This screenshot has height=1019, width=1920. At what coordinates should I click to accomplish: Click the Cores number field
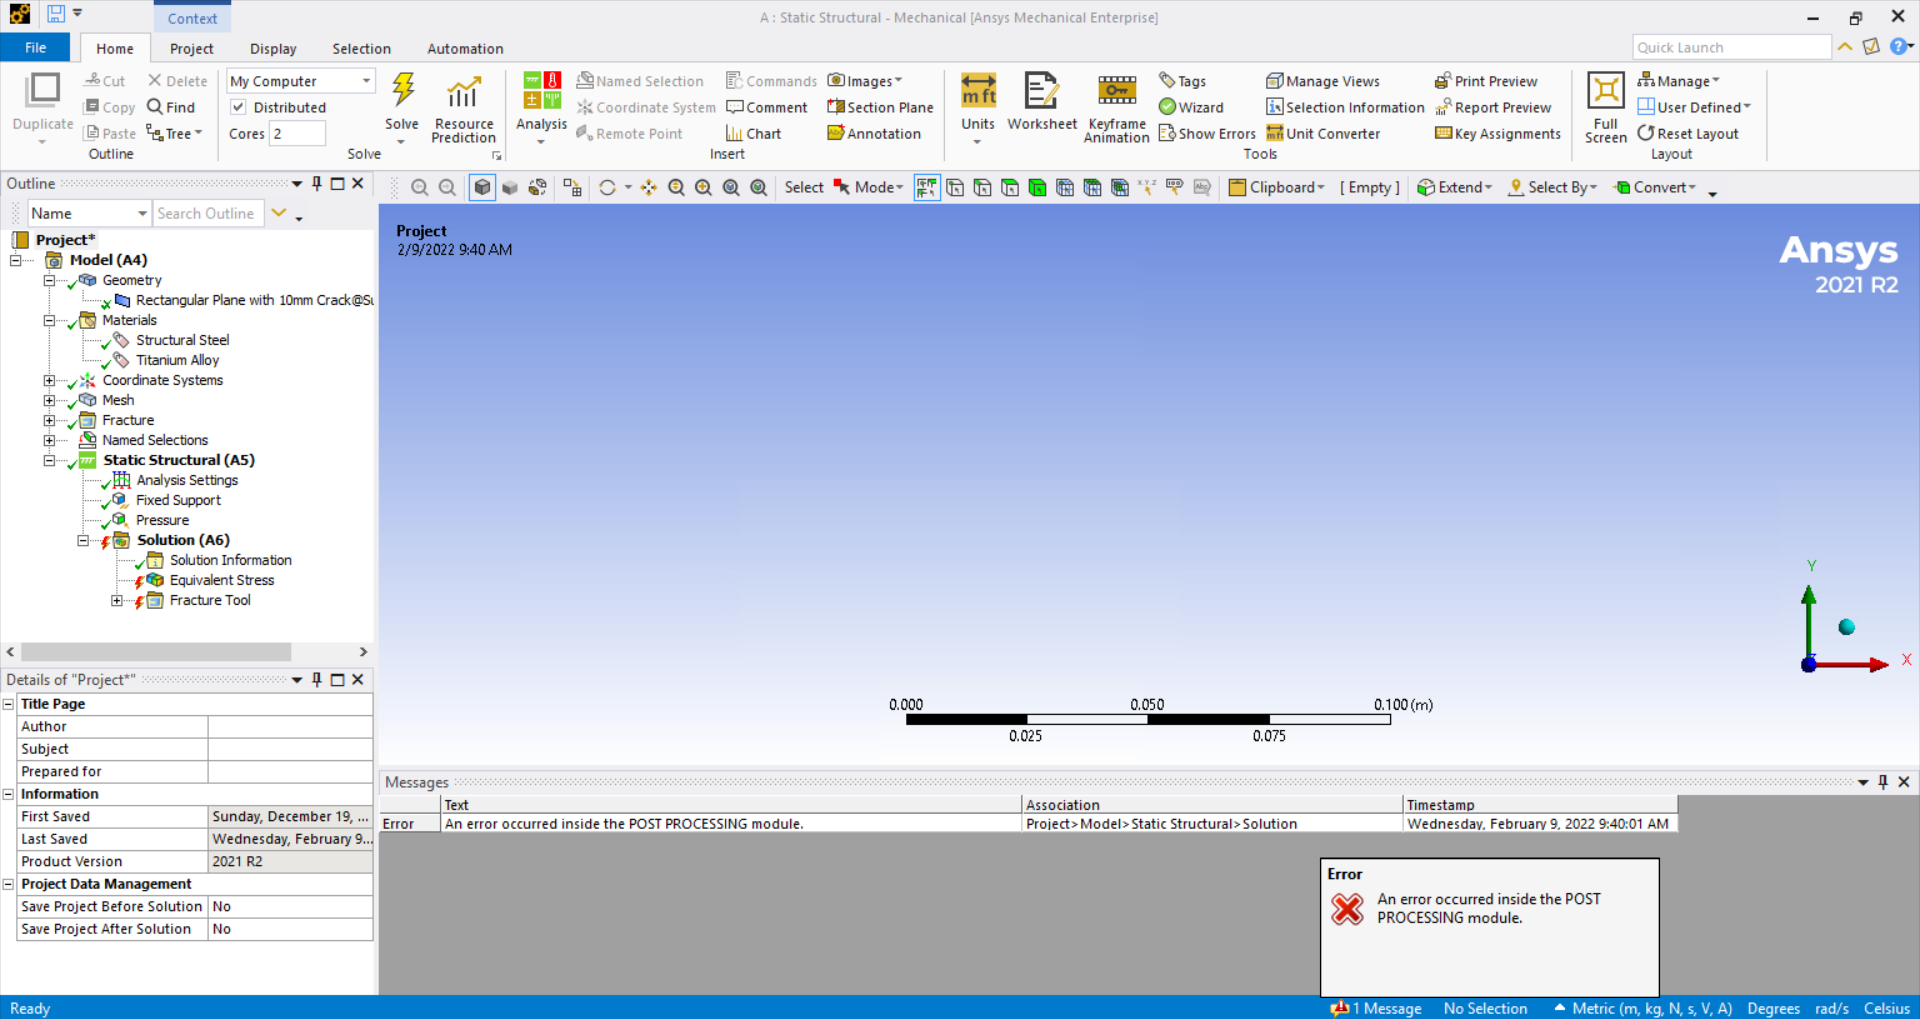pyautogui.click(x=297, y=133)
